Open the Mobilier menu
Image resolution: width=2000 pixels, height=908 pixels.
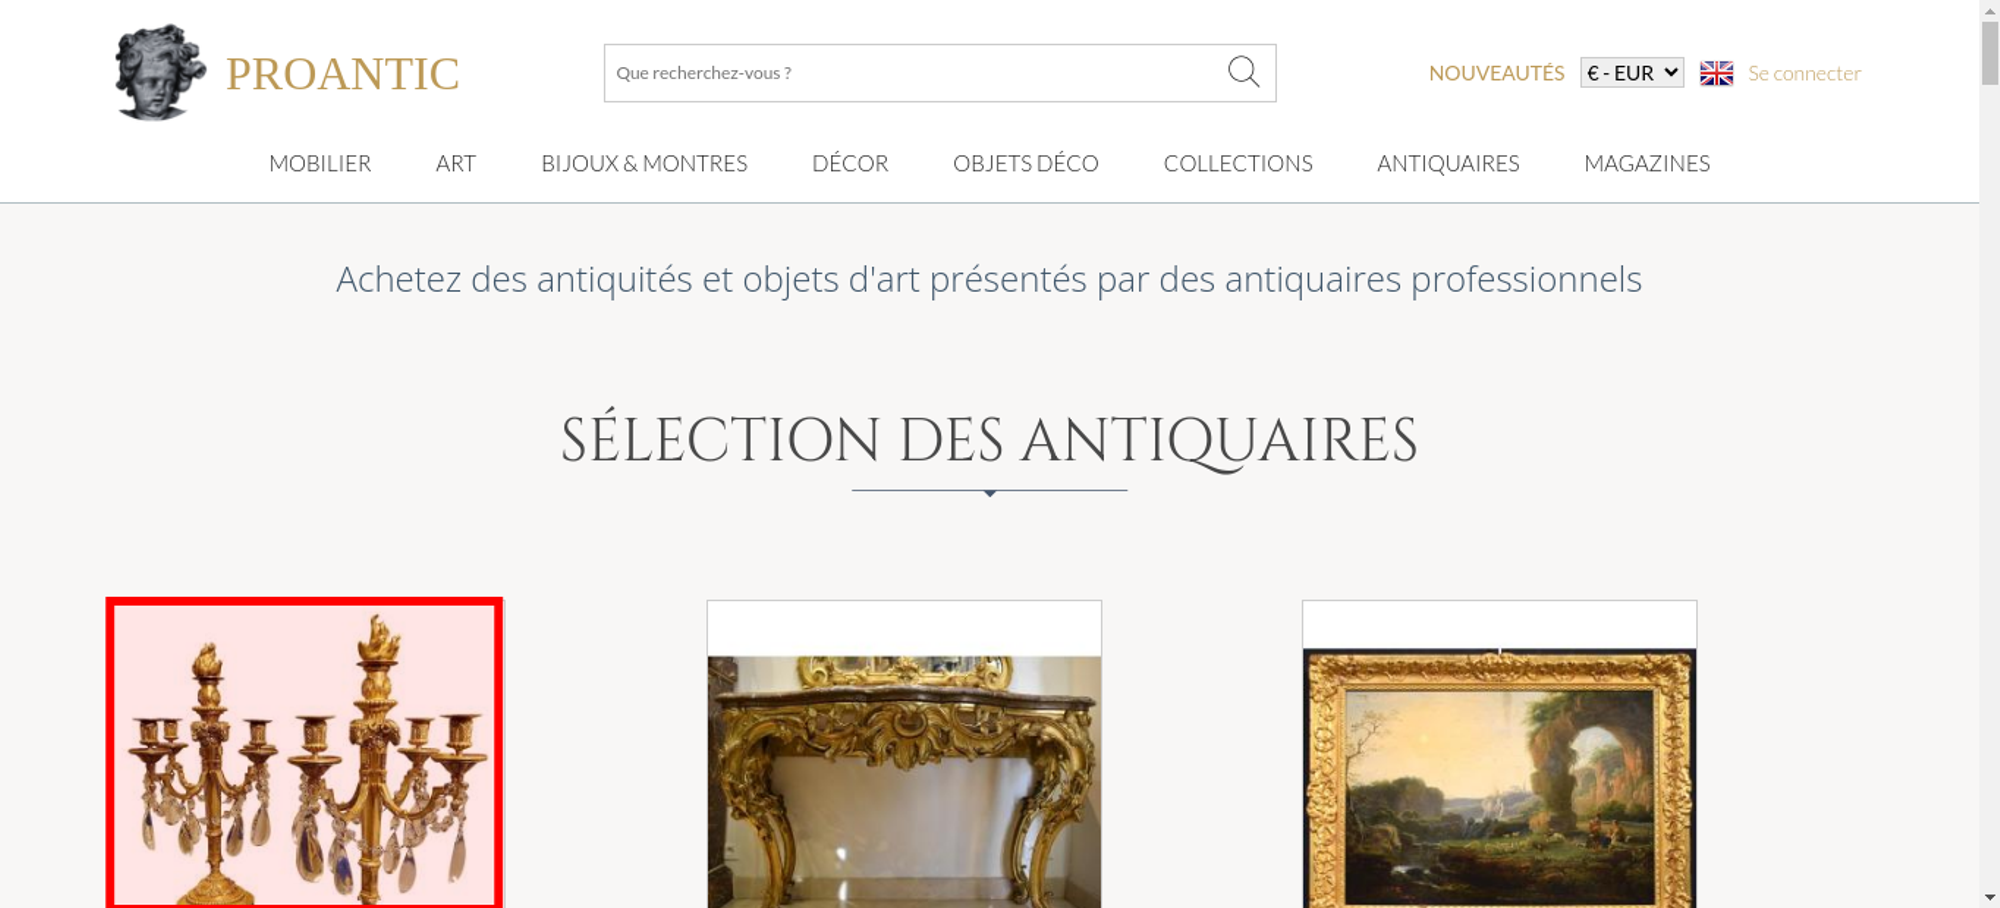[x=320, y=163]
